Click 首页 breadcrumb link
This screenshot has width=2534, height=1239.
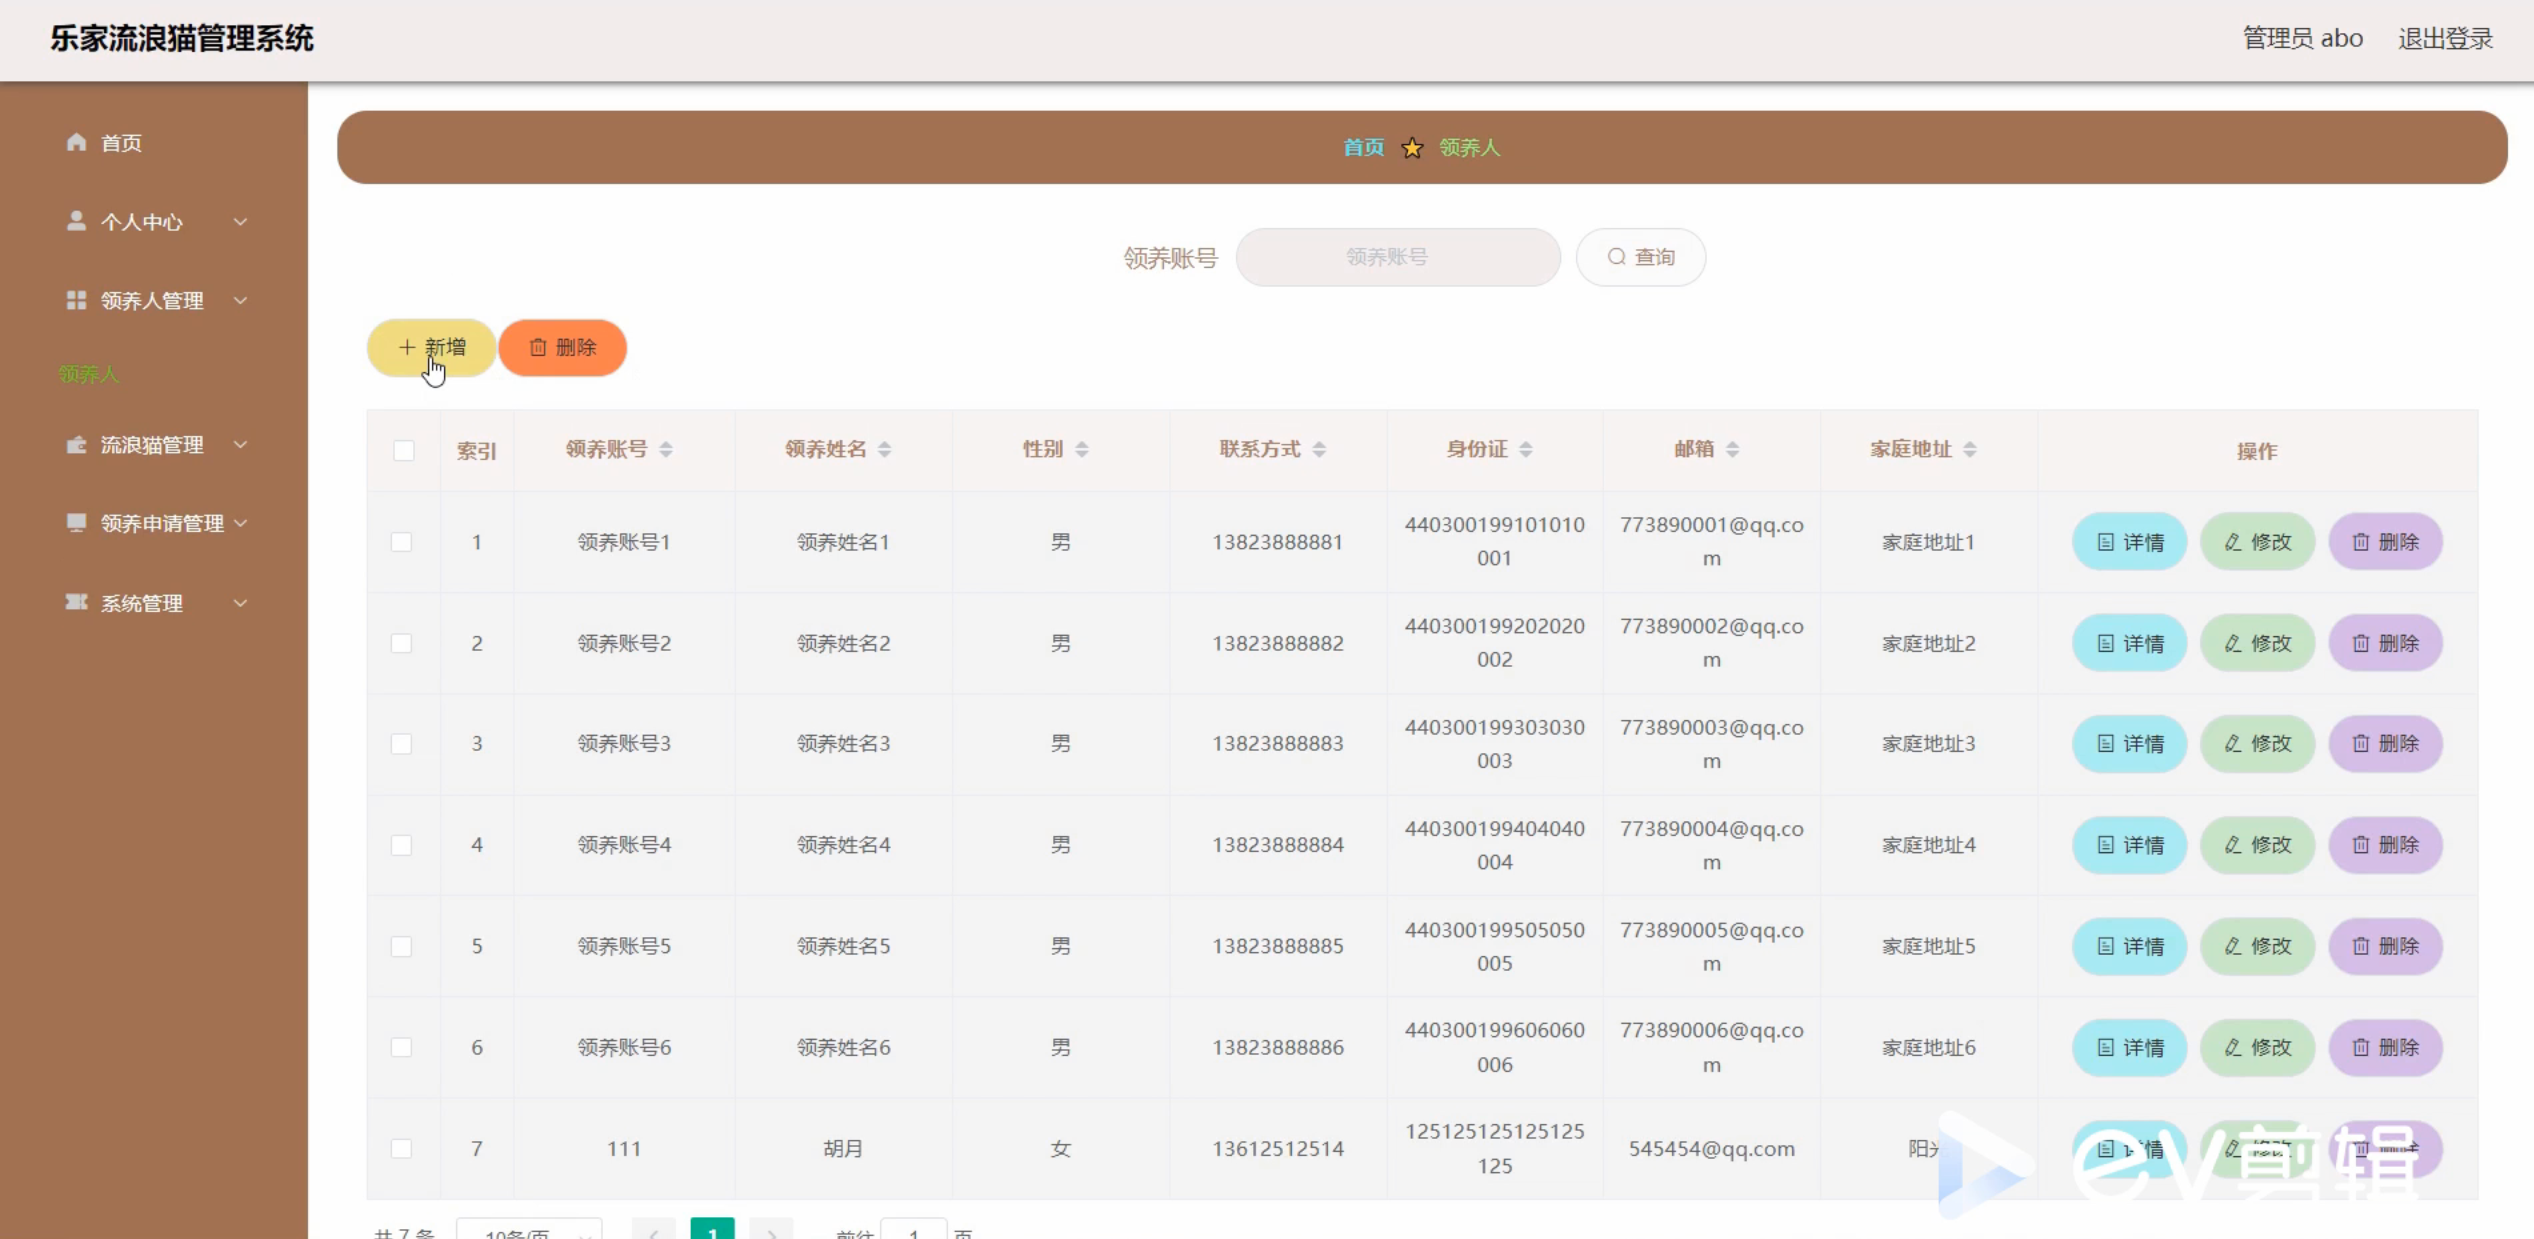click(1363, 148)
